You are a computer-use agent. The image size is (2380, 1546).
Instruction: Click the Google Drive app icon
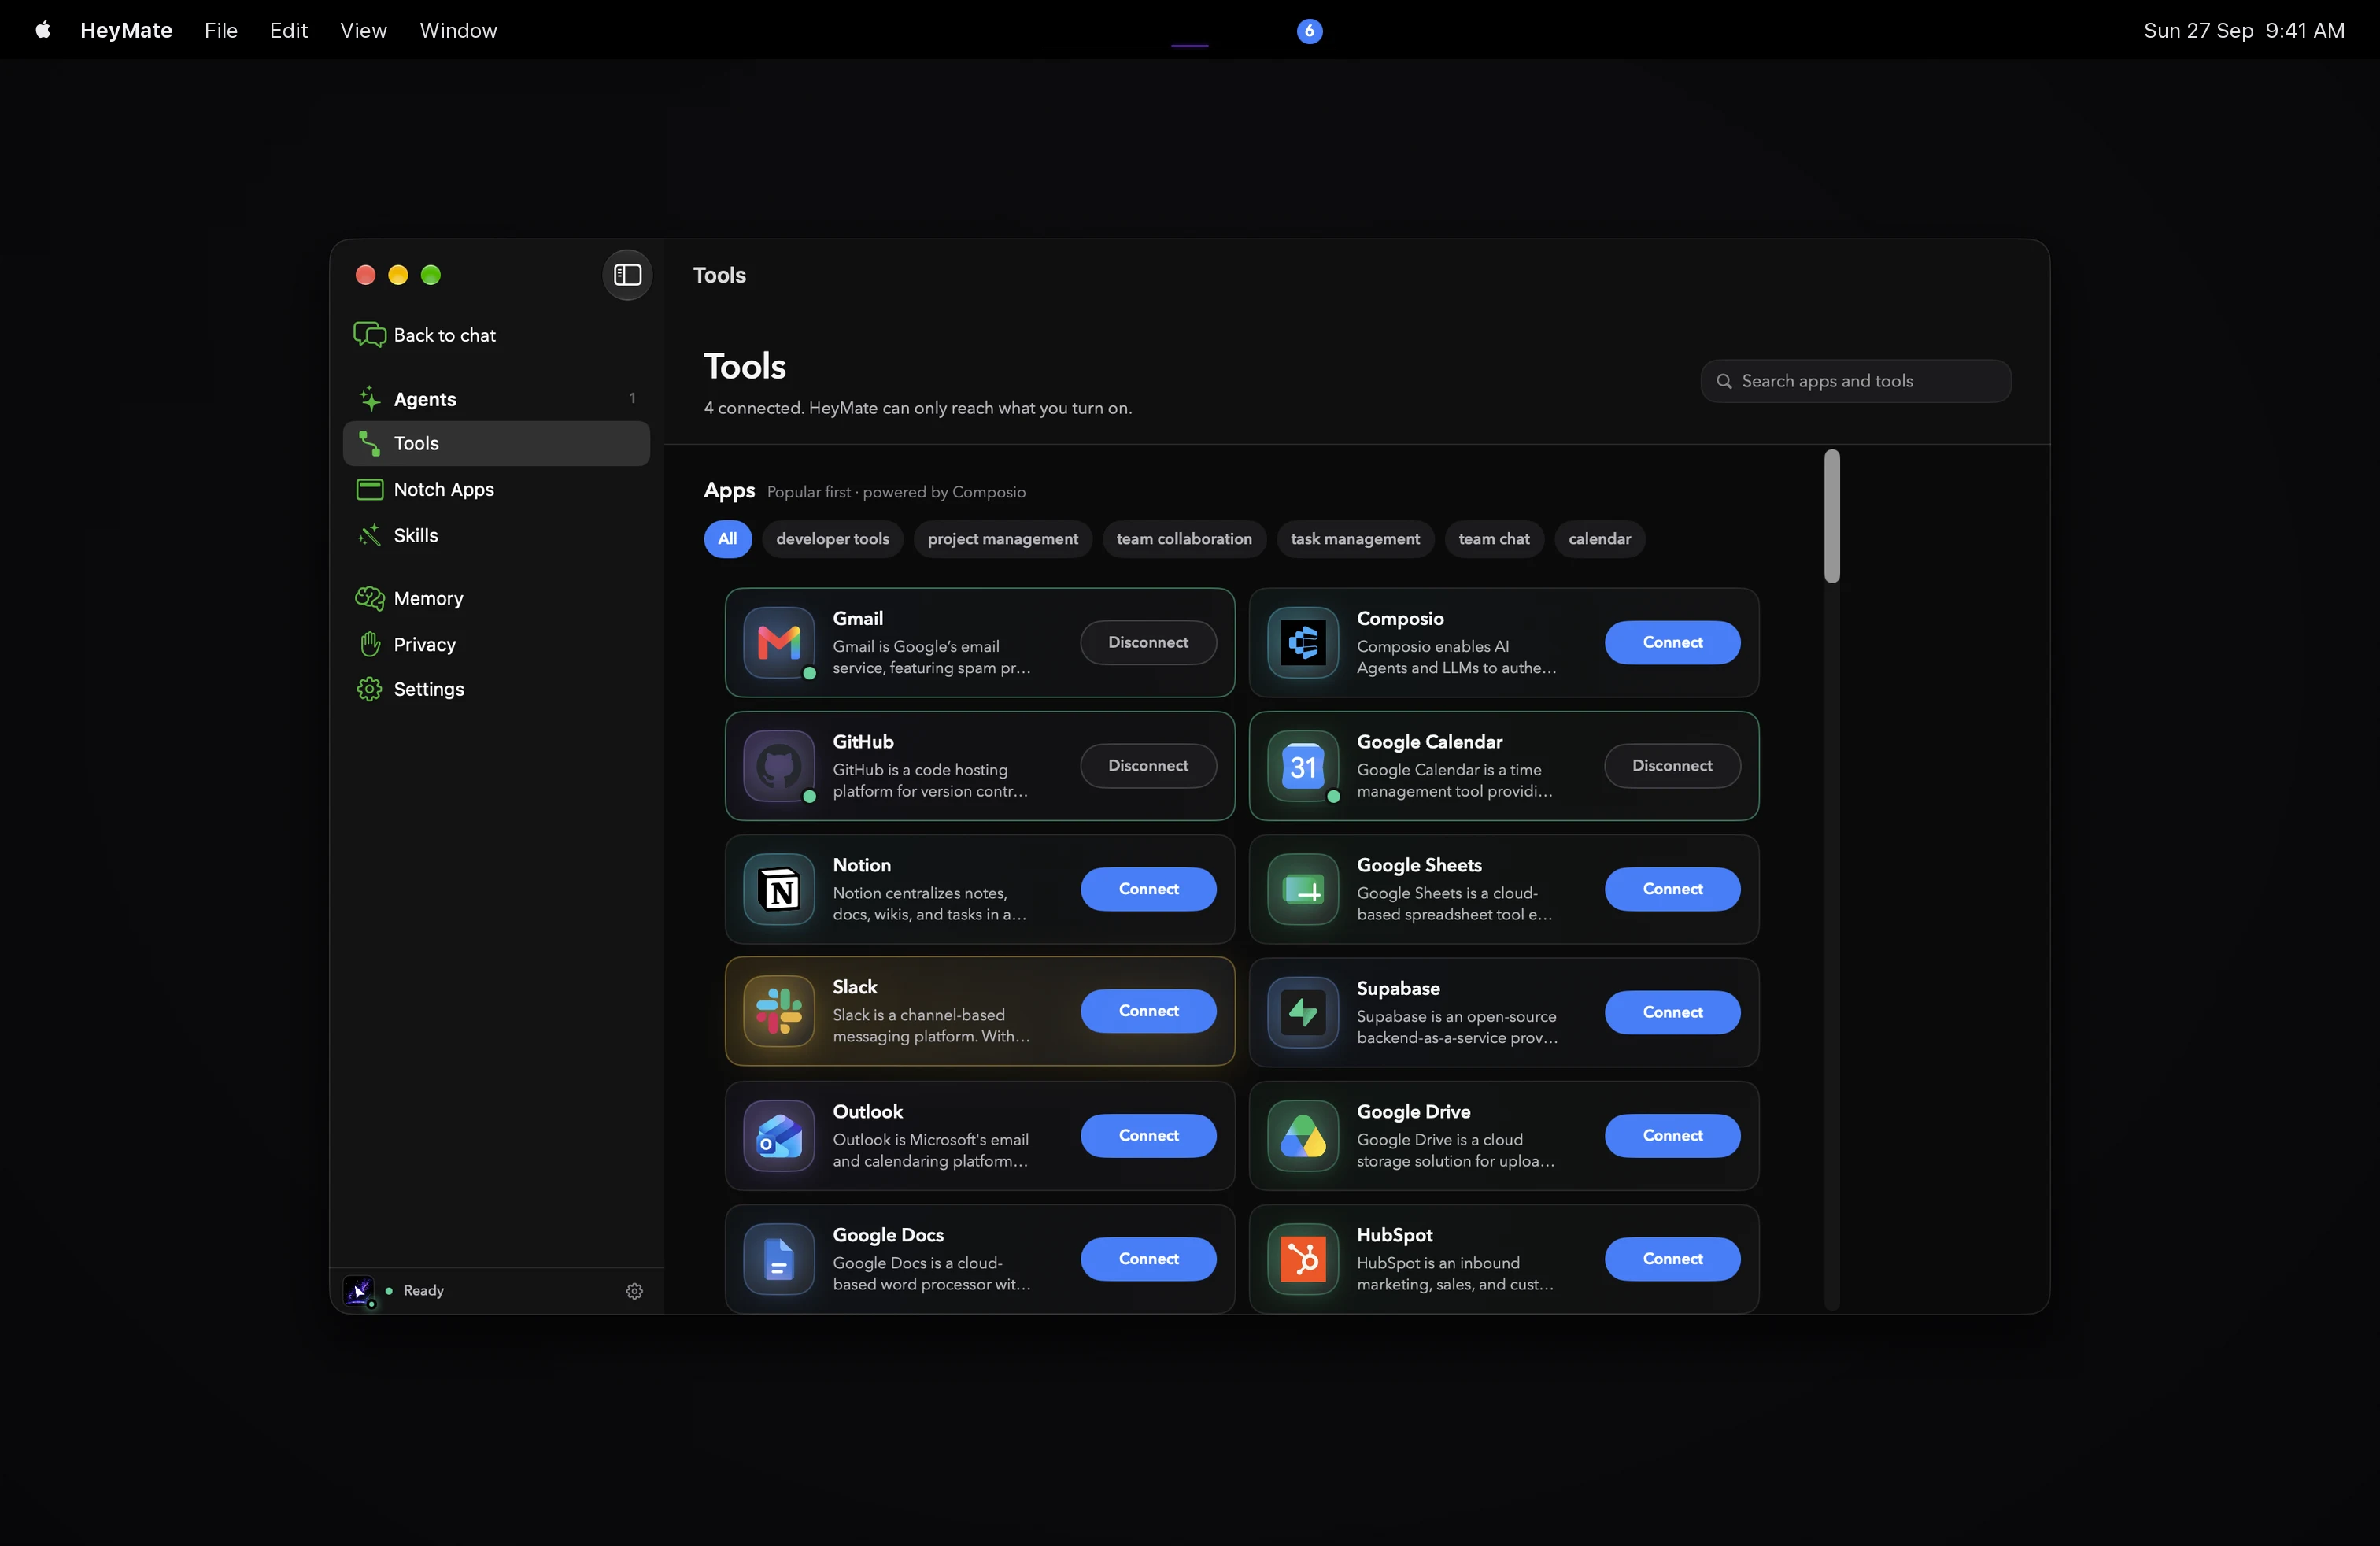[x=1303, y=1136]
